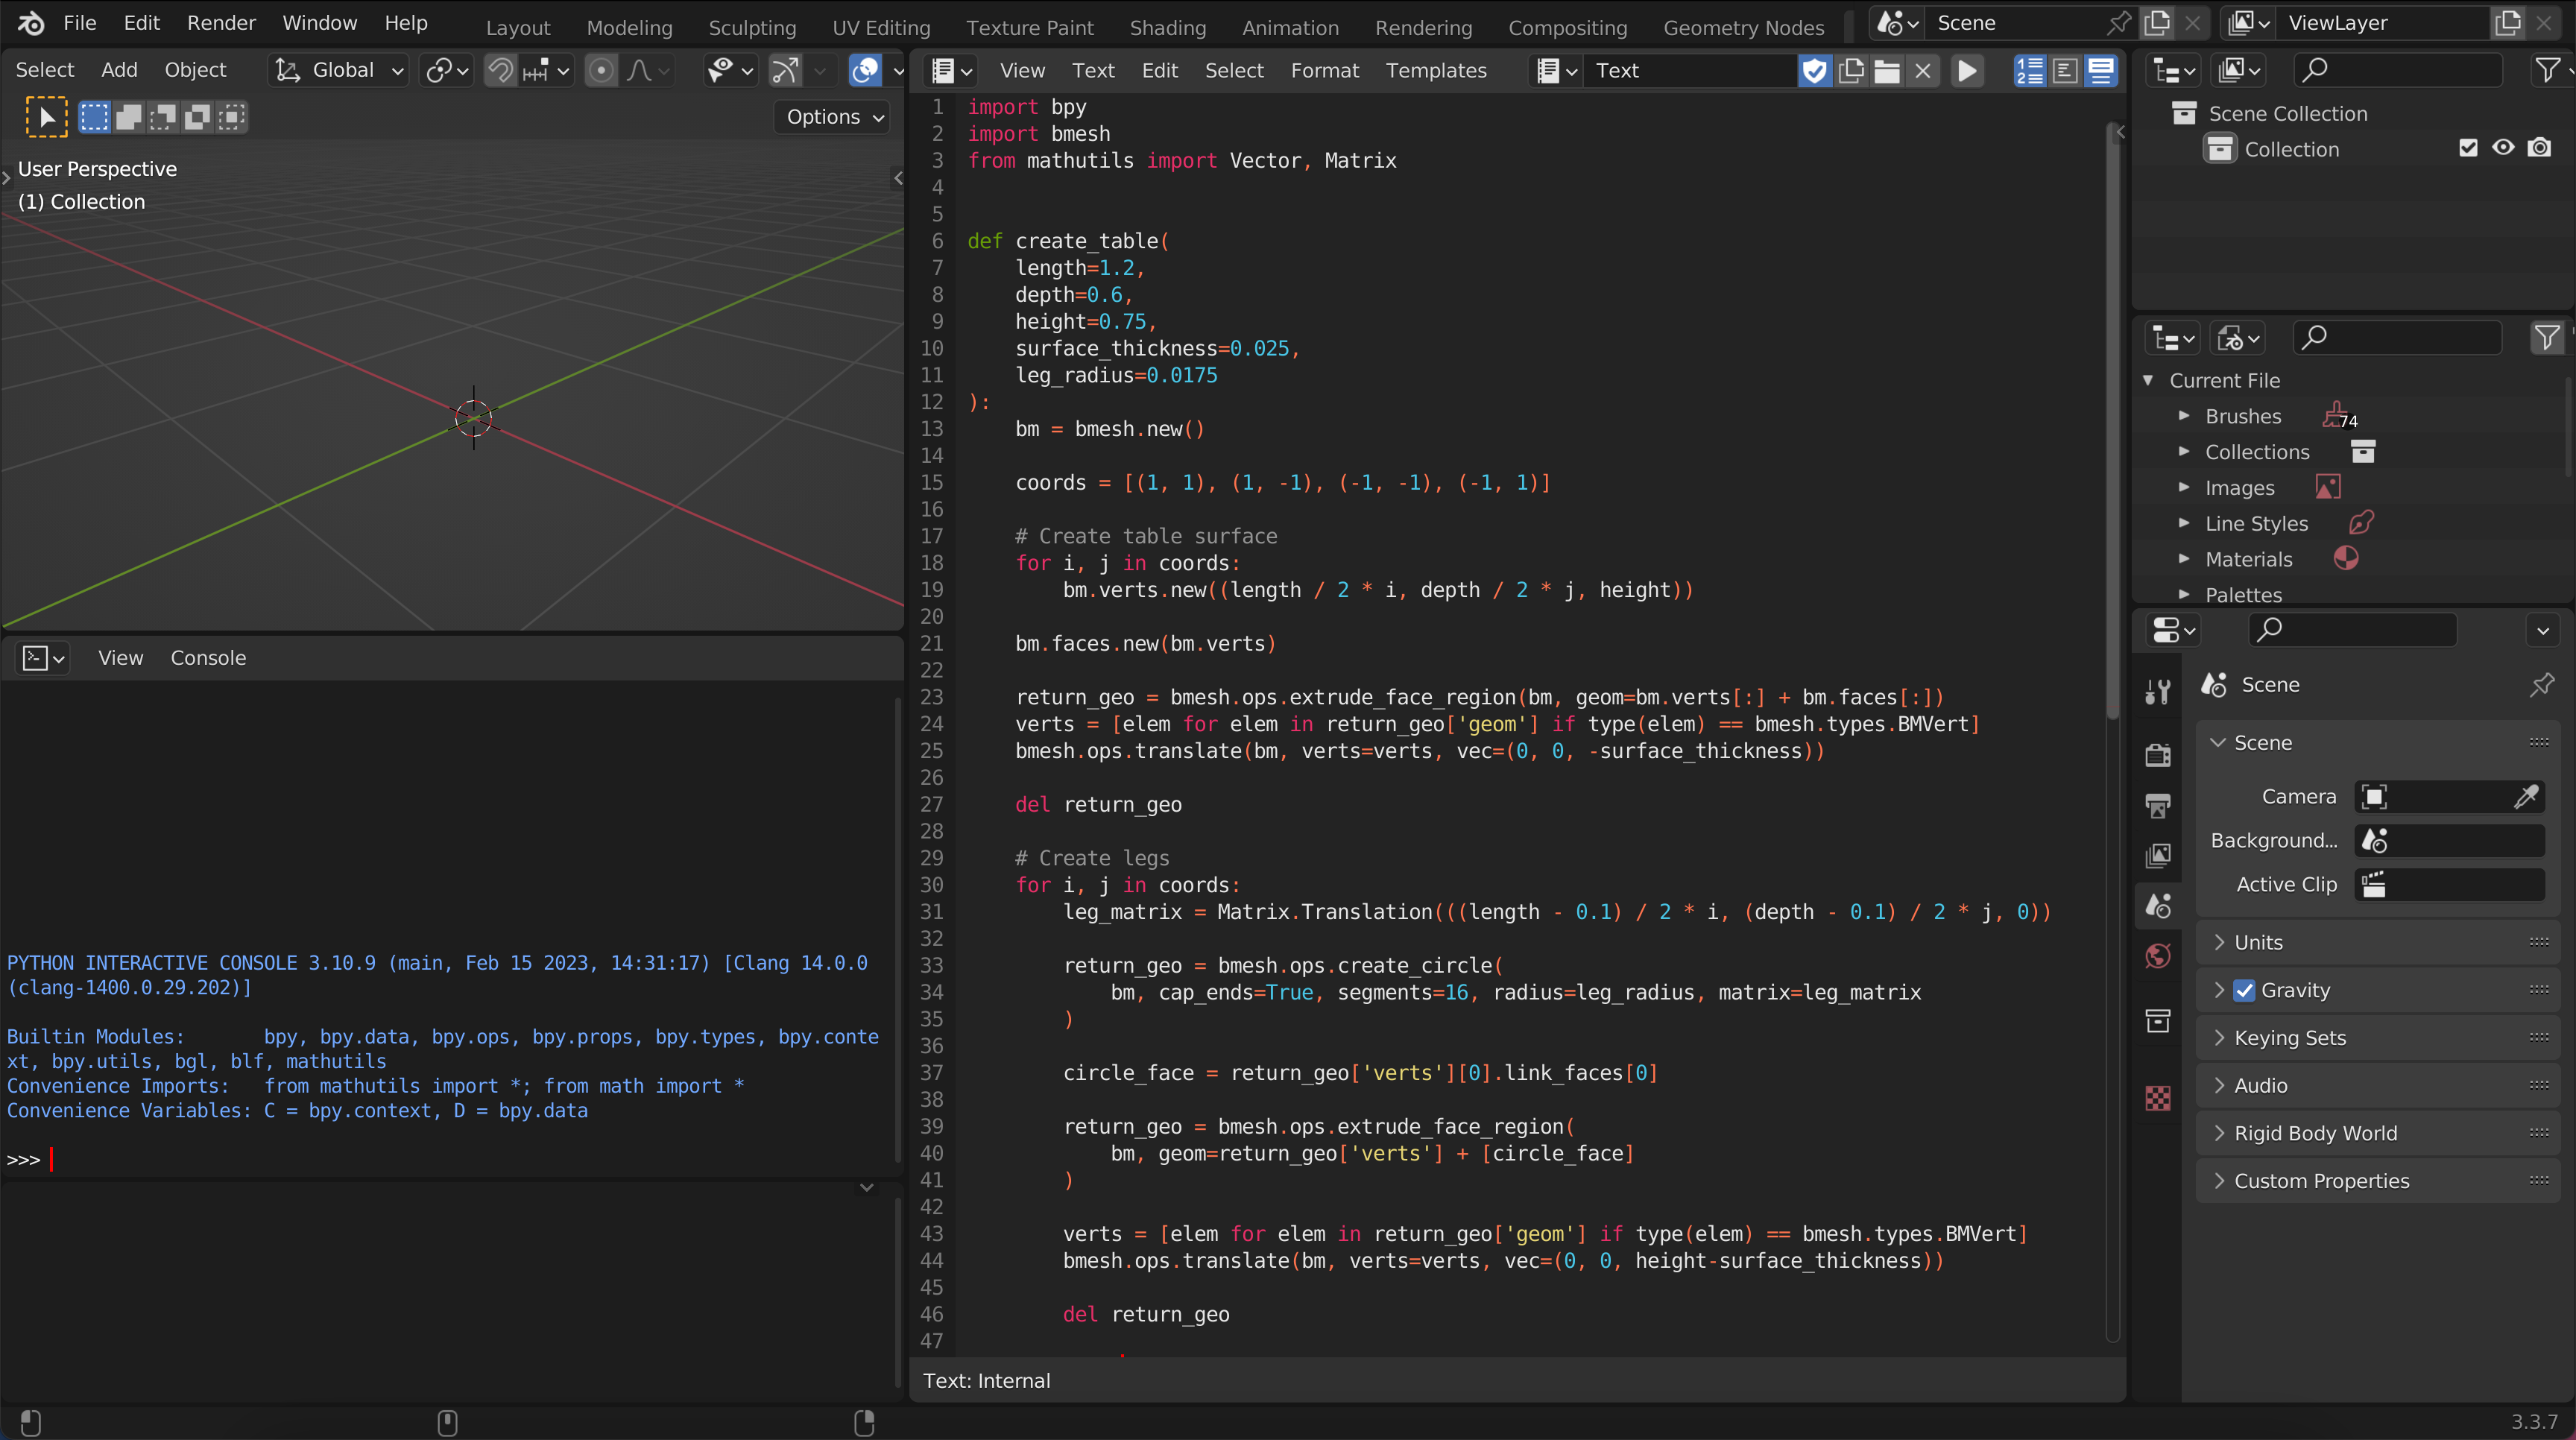
Task: Toggle Collection render camera icon
Action: pyautogui.click(x=2539, y=148)
